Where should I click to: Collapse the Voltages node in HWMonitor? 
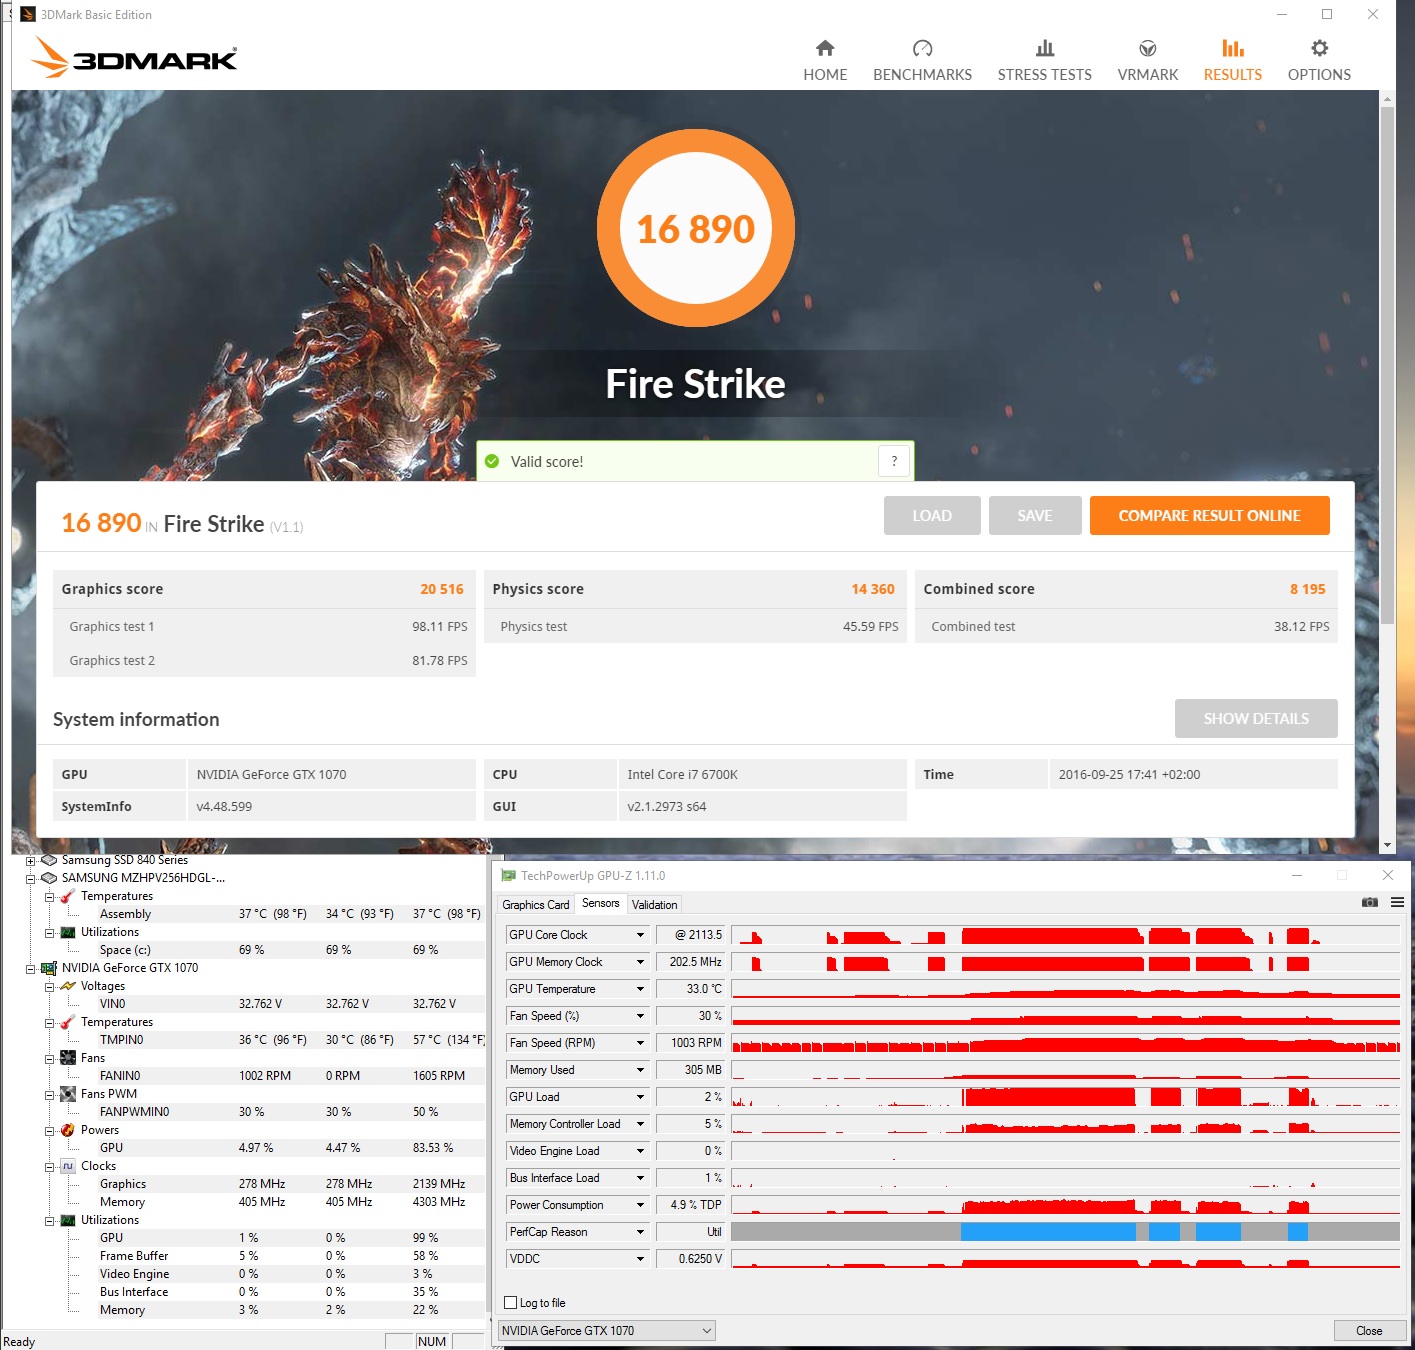point(49,986)
